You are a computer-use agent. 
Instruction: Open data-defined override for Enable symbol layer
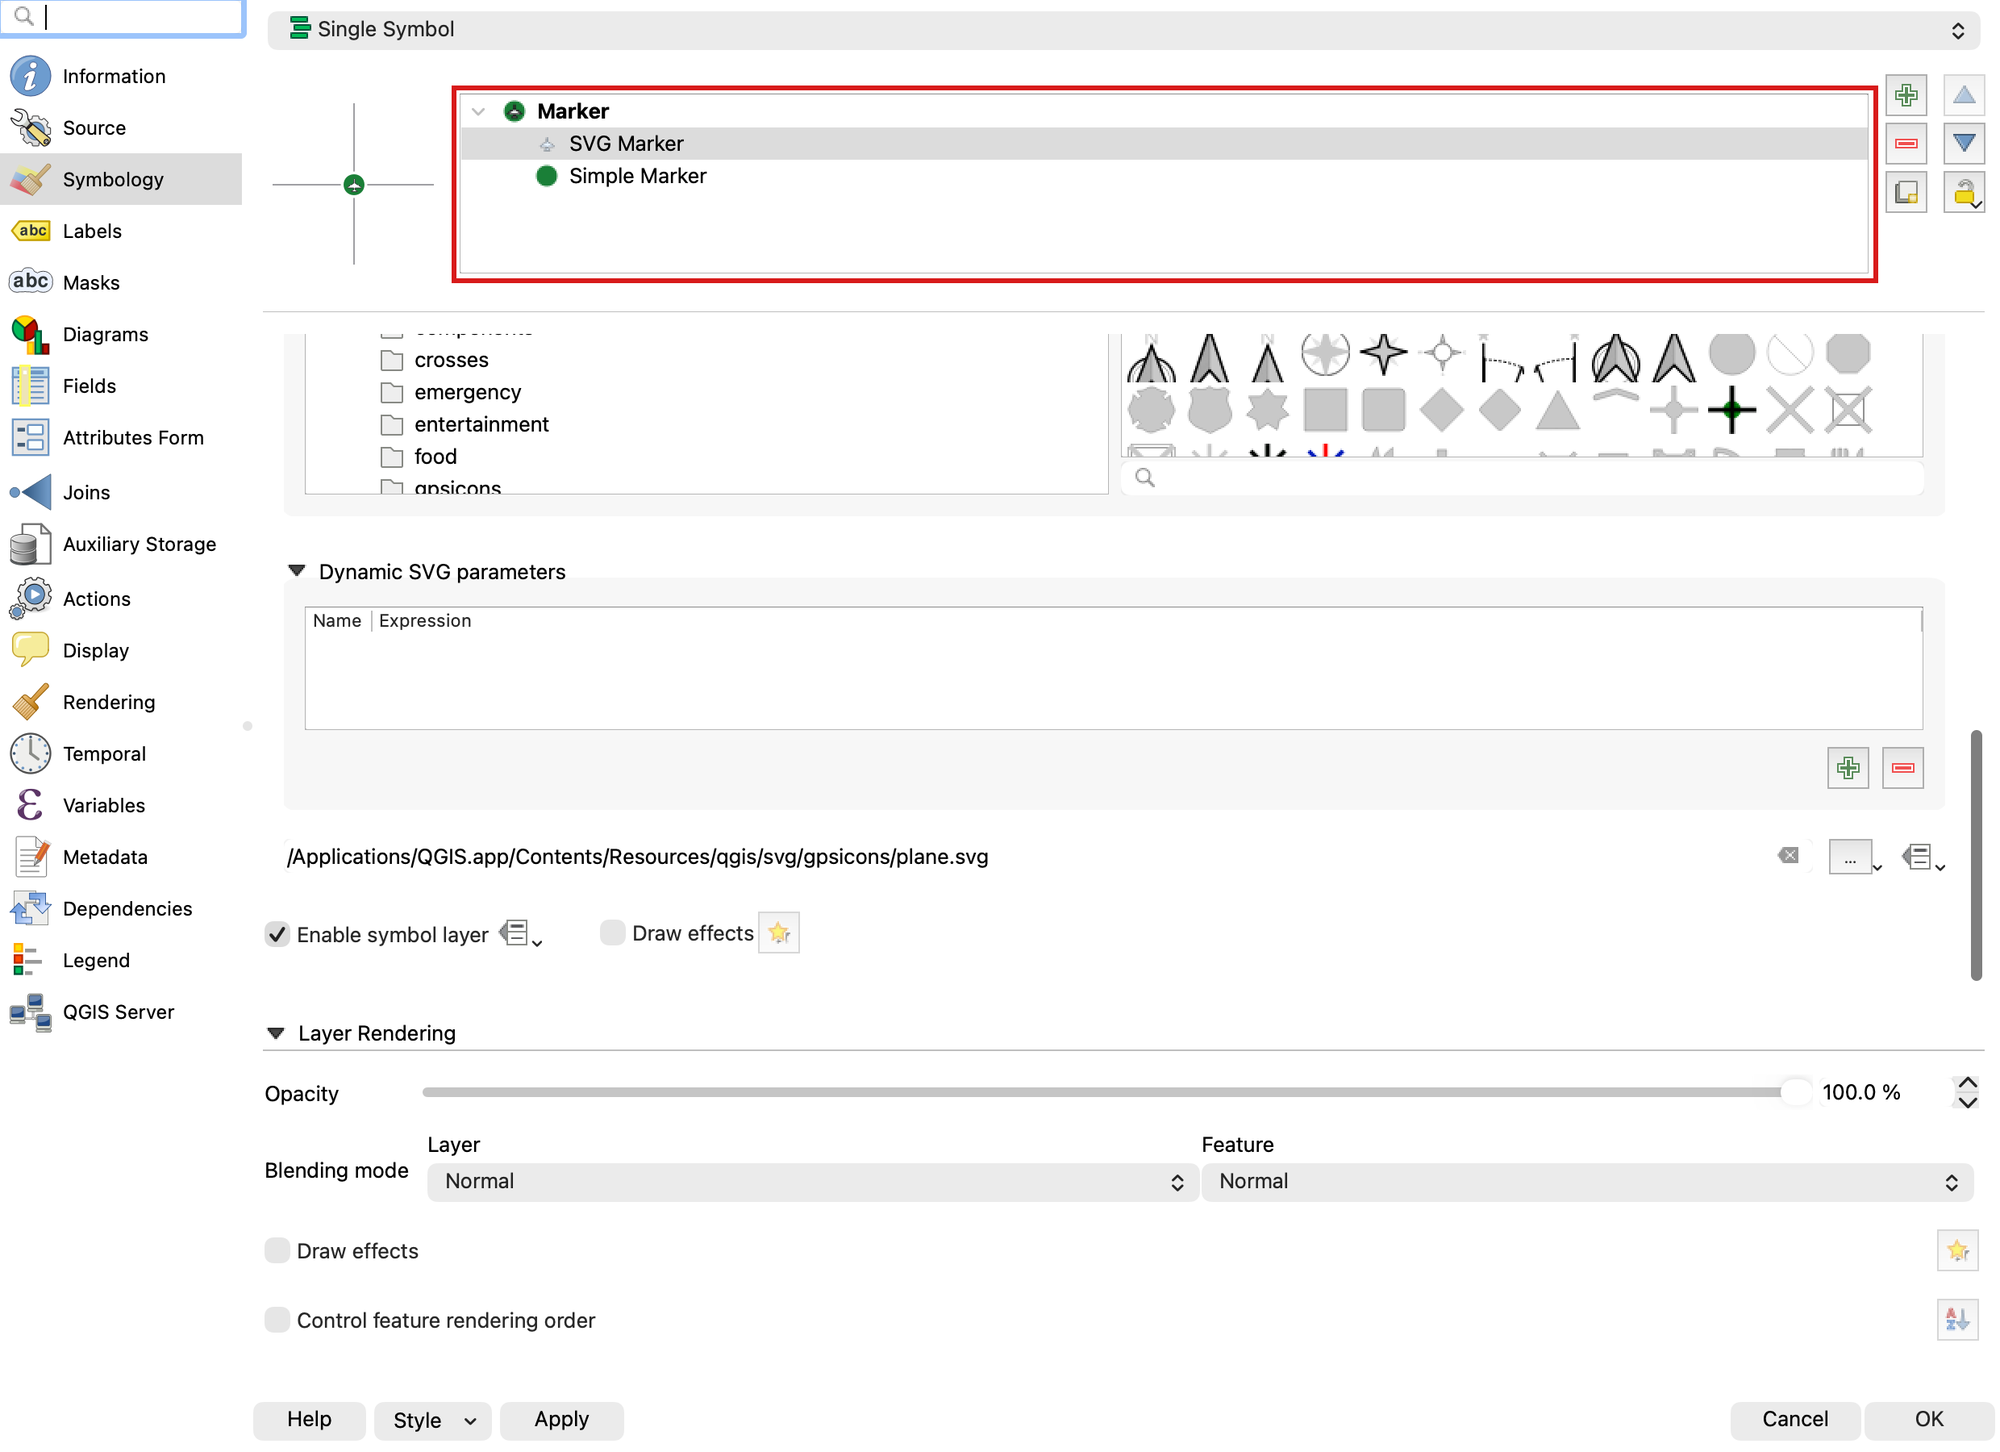pyautogui.click(x=520, y=934)
